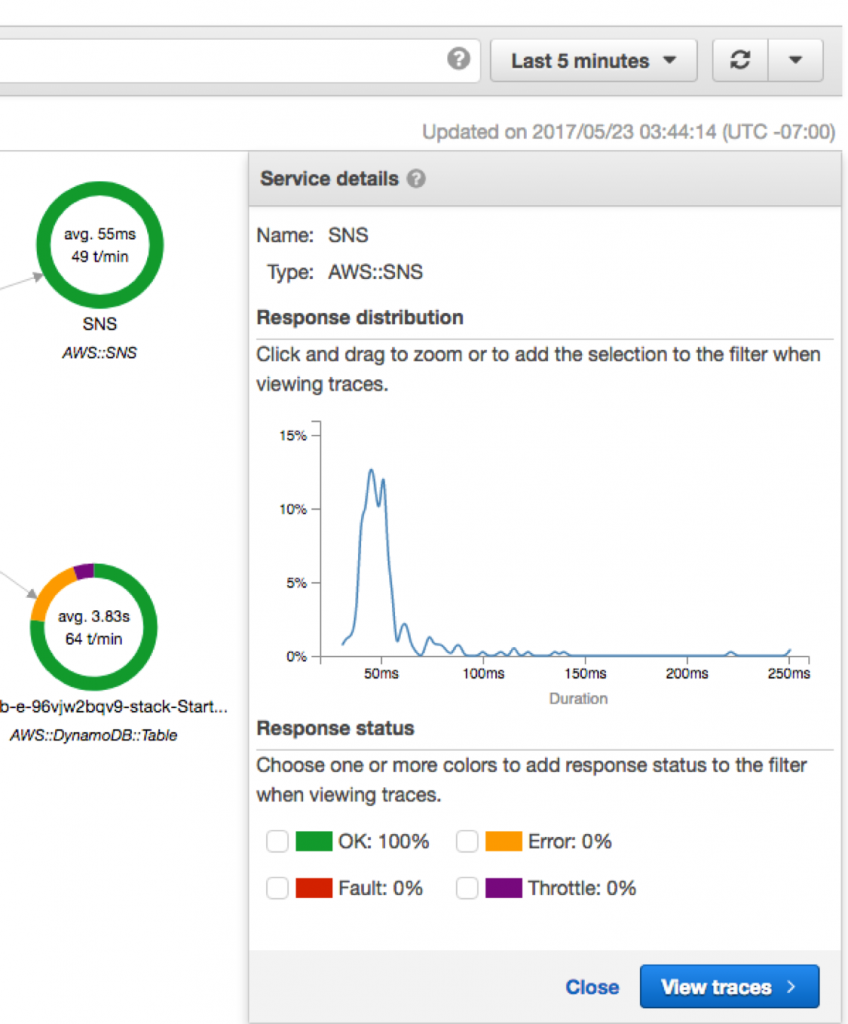
Task: Click the "100ms" axis label on chart
Action: click(483, 673)
